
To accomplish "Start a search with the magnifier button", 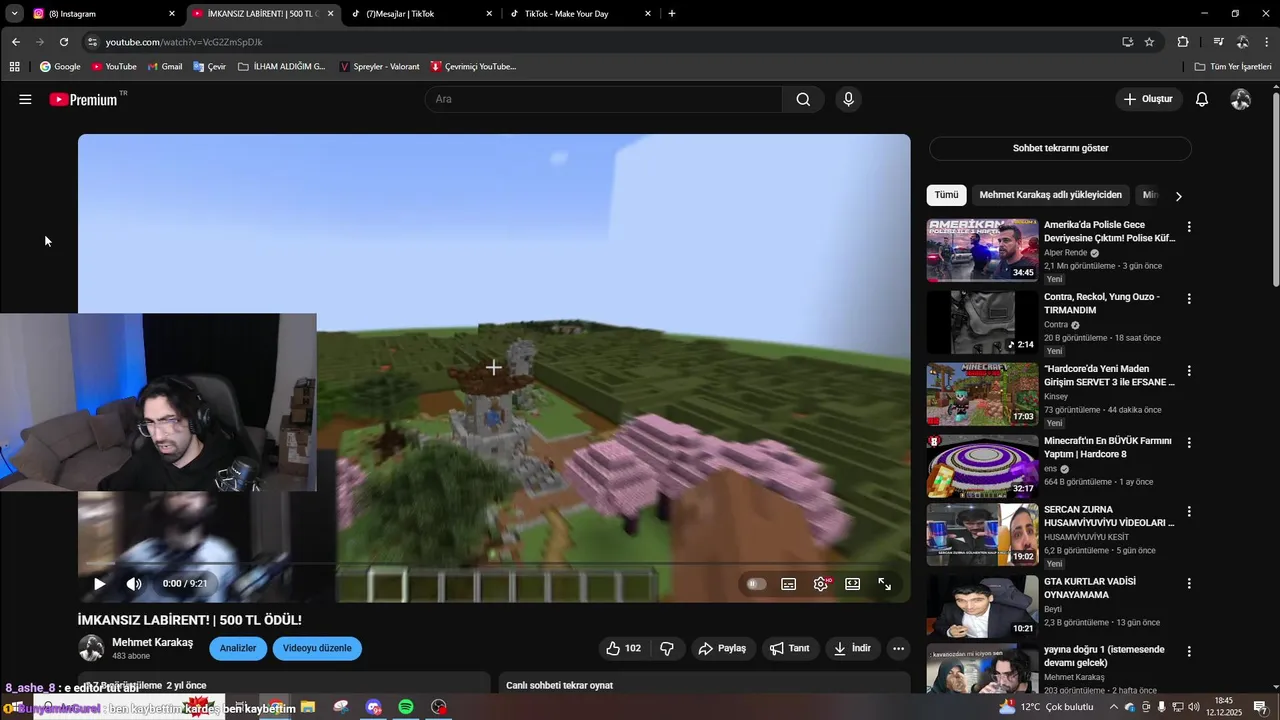I will click(x=803, y=99).
